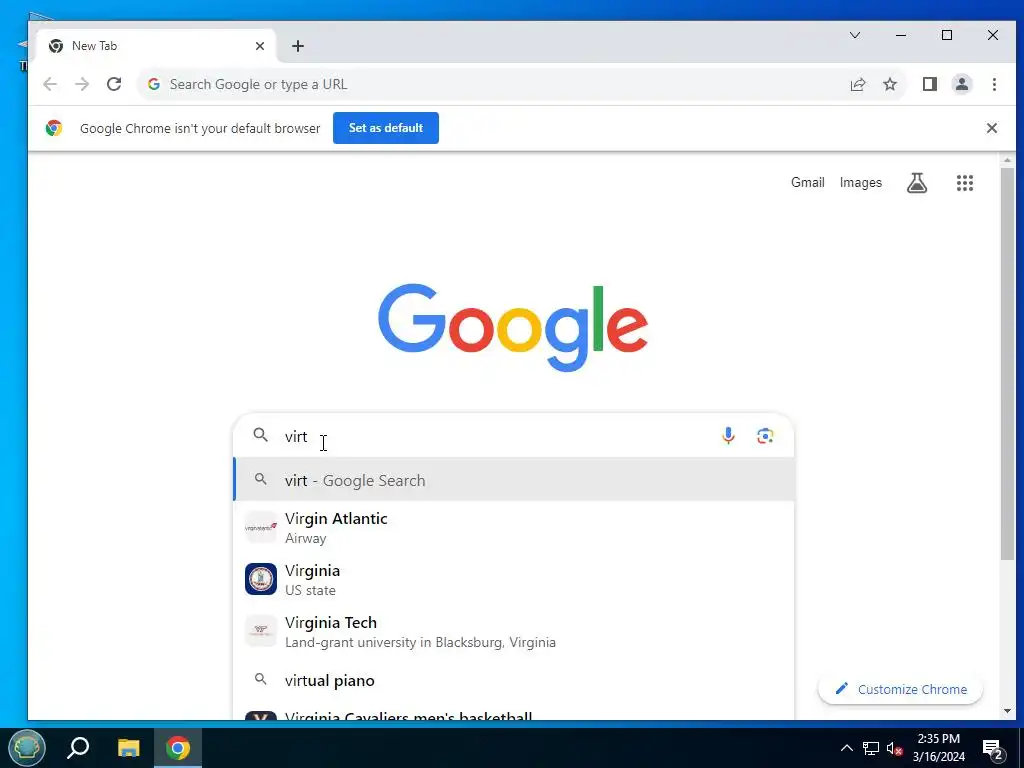
Task: Click the Google logo
Action: tap(513, 327)
